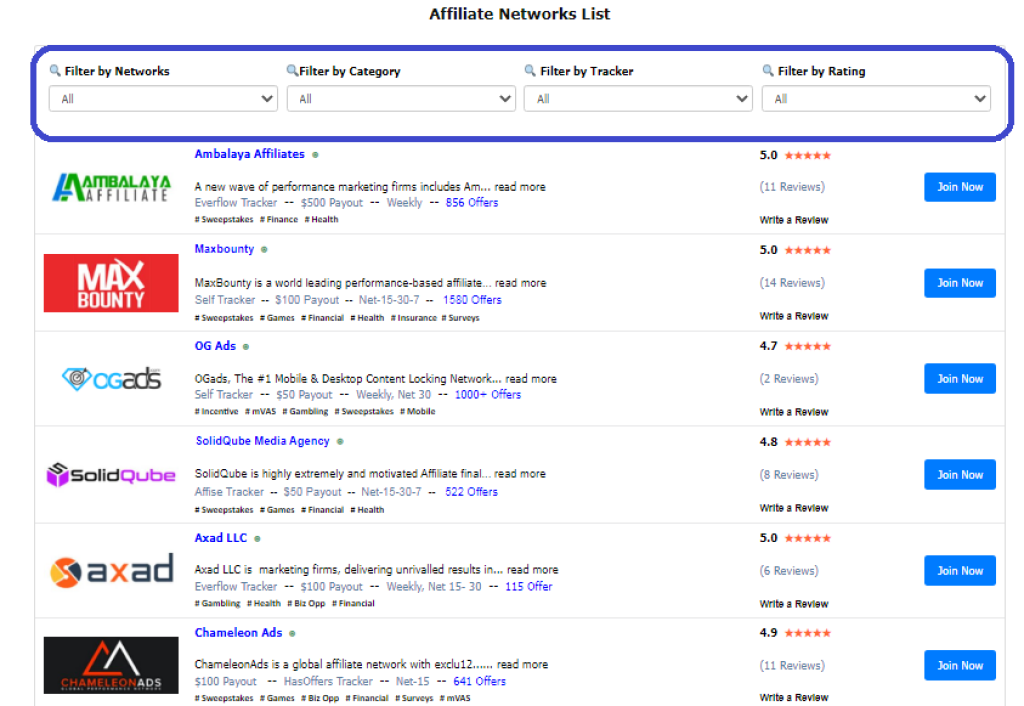Image resolution: width=1024 pixels, height=706 pixels.
Task: Write a Review for Ambalaya Affiliates
Action: [x=793, y=220]
